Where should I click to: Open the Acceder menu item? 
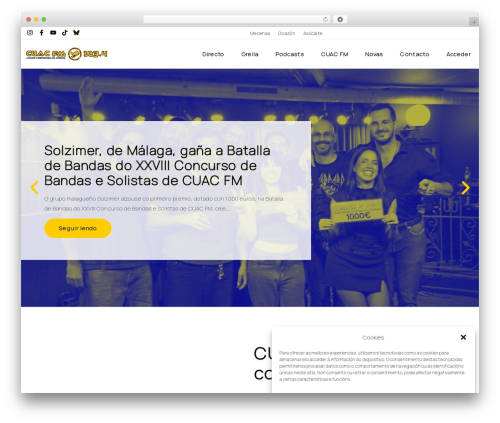click(458, 54)
